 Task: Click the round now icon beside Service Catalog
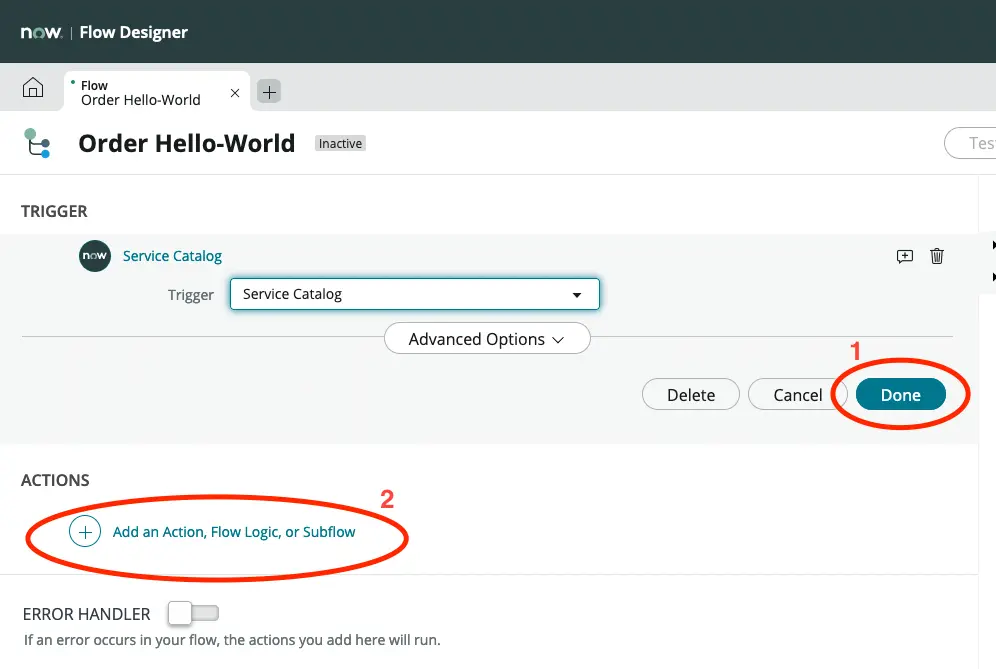pos(94,256)
